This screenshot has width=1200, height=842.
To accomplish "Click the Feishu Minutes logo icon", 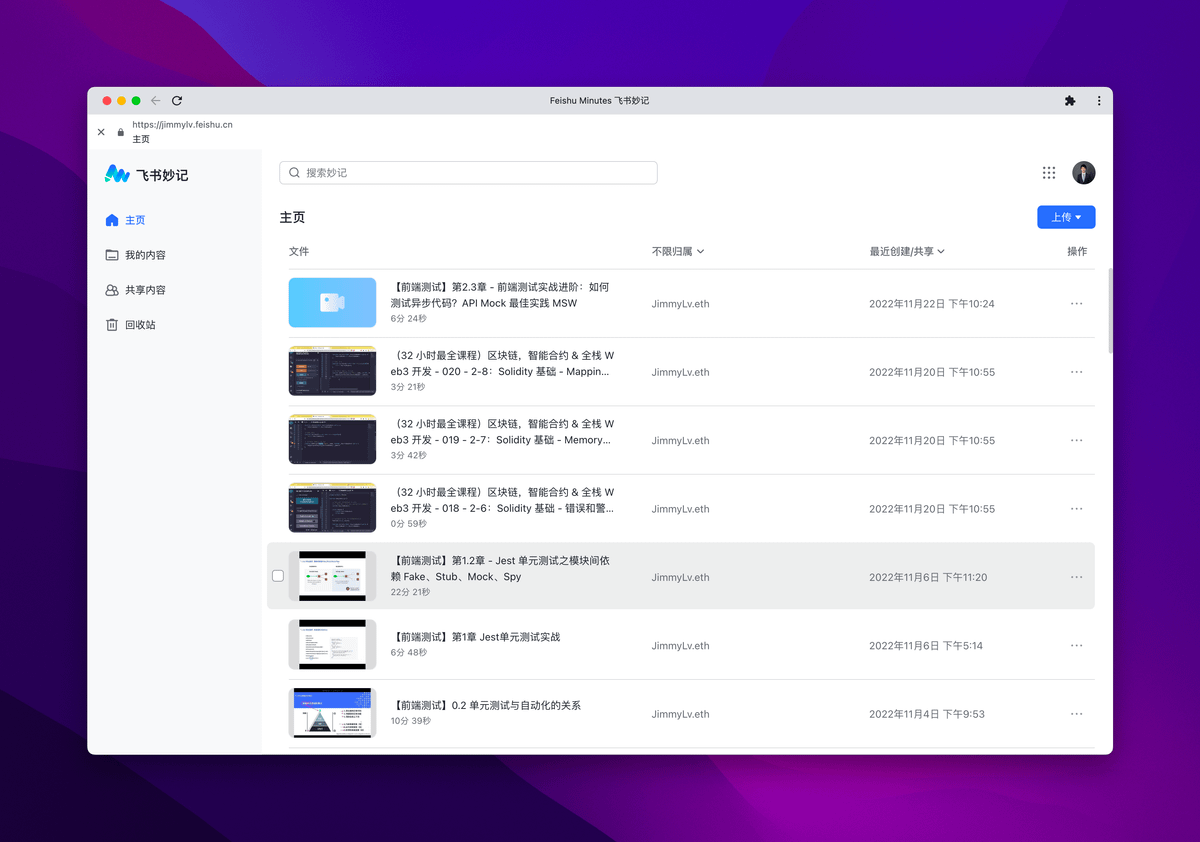I will point(117,174).
